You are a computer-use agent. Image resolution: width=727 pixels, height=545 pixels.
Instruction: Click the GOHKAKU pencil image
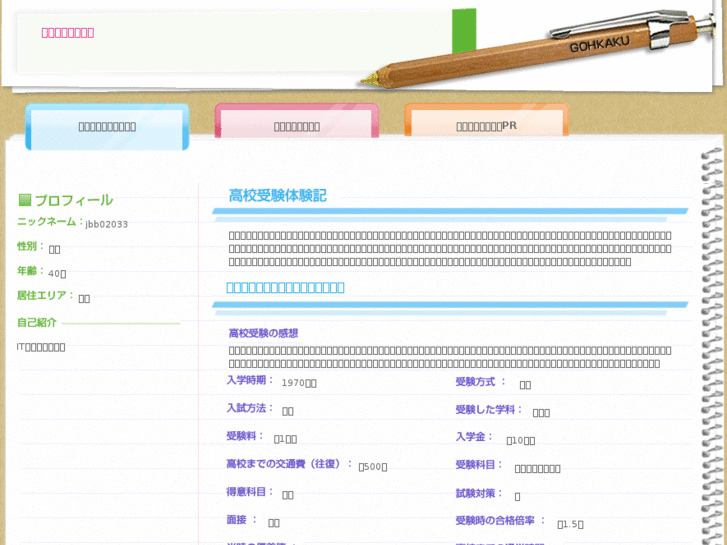[540, 47]
